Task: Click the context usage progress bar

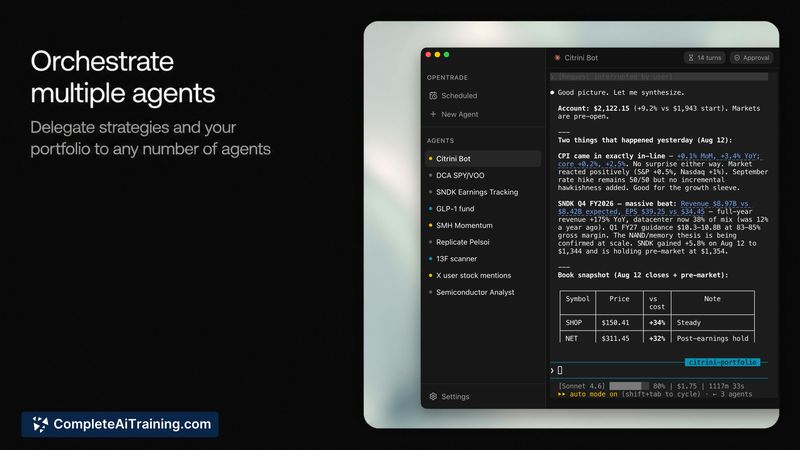Action: click(629, 386)
